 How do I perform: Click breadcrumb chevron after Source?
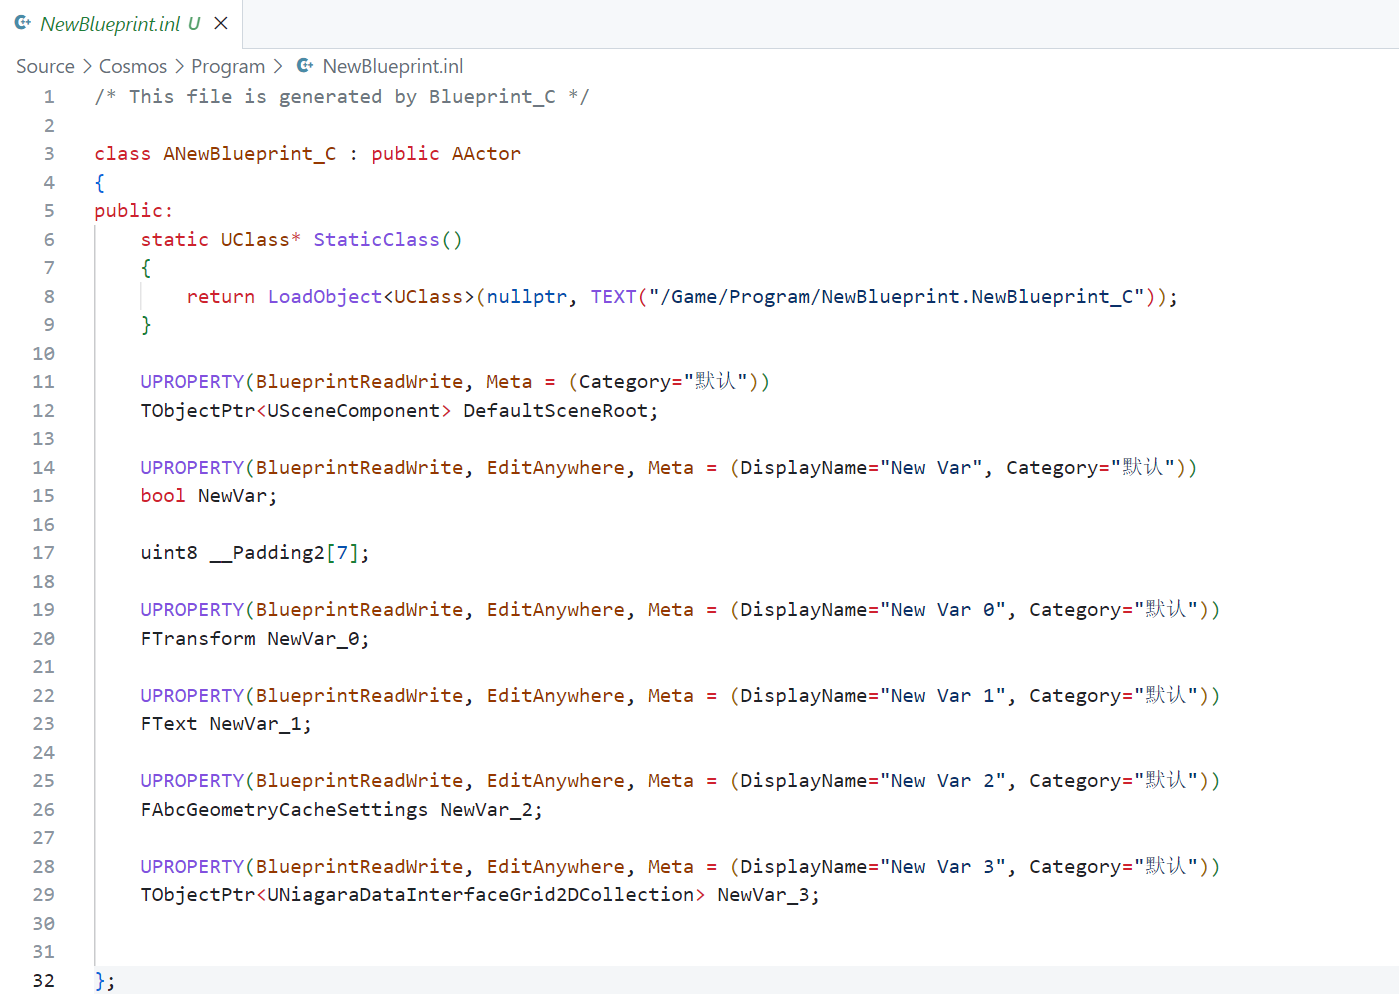coord(87,66)
